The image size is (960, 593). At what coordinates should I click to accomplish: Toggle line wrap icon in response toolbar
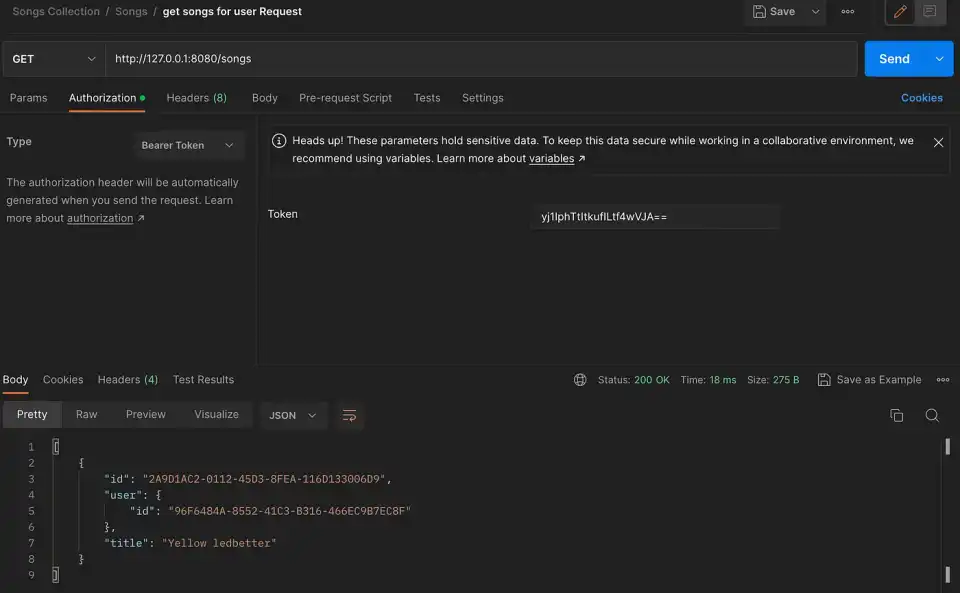pos(349,415)
